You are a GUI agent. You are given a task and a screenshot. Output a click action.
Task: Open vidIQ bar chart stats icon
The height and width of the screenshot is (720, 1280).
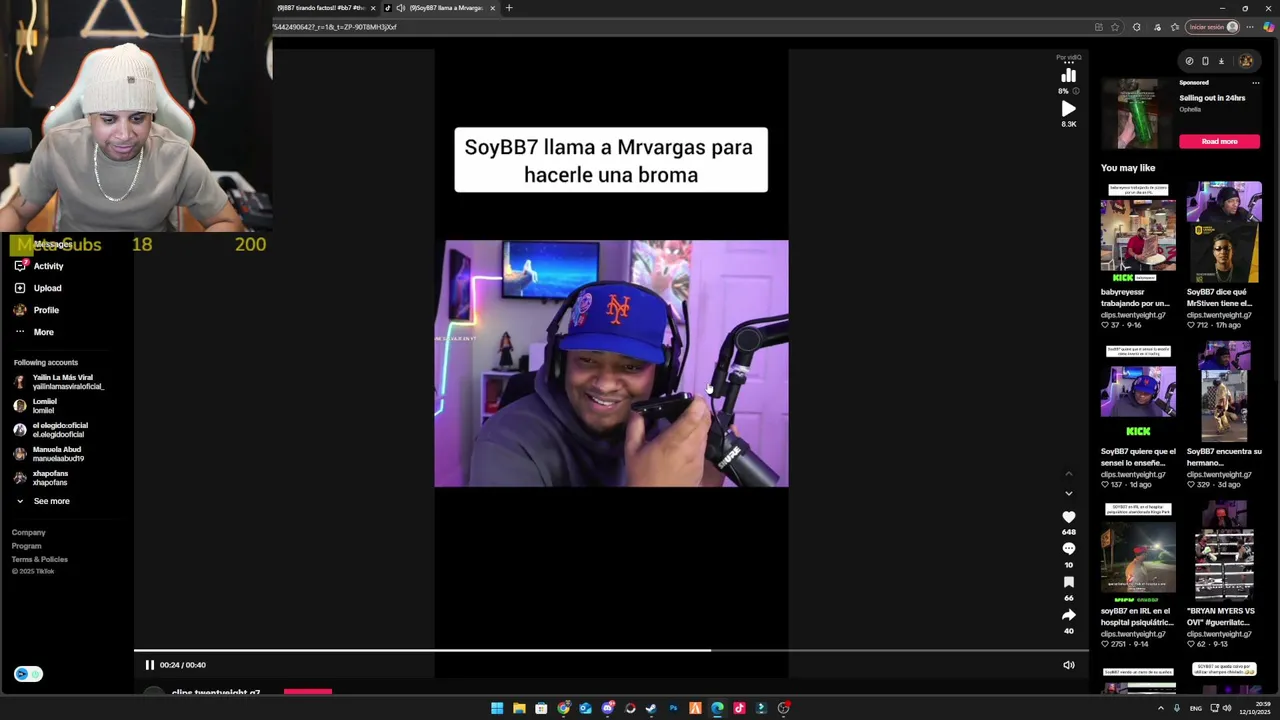(x=1069, y=76)
